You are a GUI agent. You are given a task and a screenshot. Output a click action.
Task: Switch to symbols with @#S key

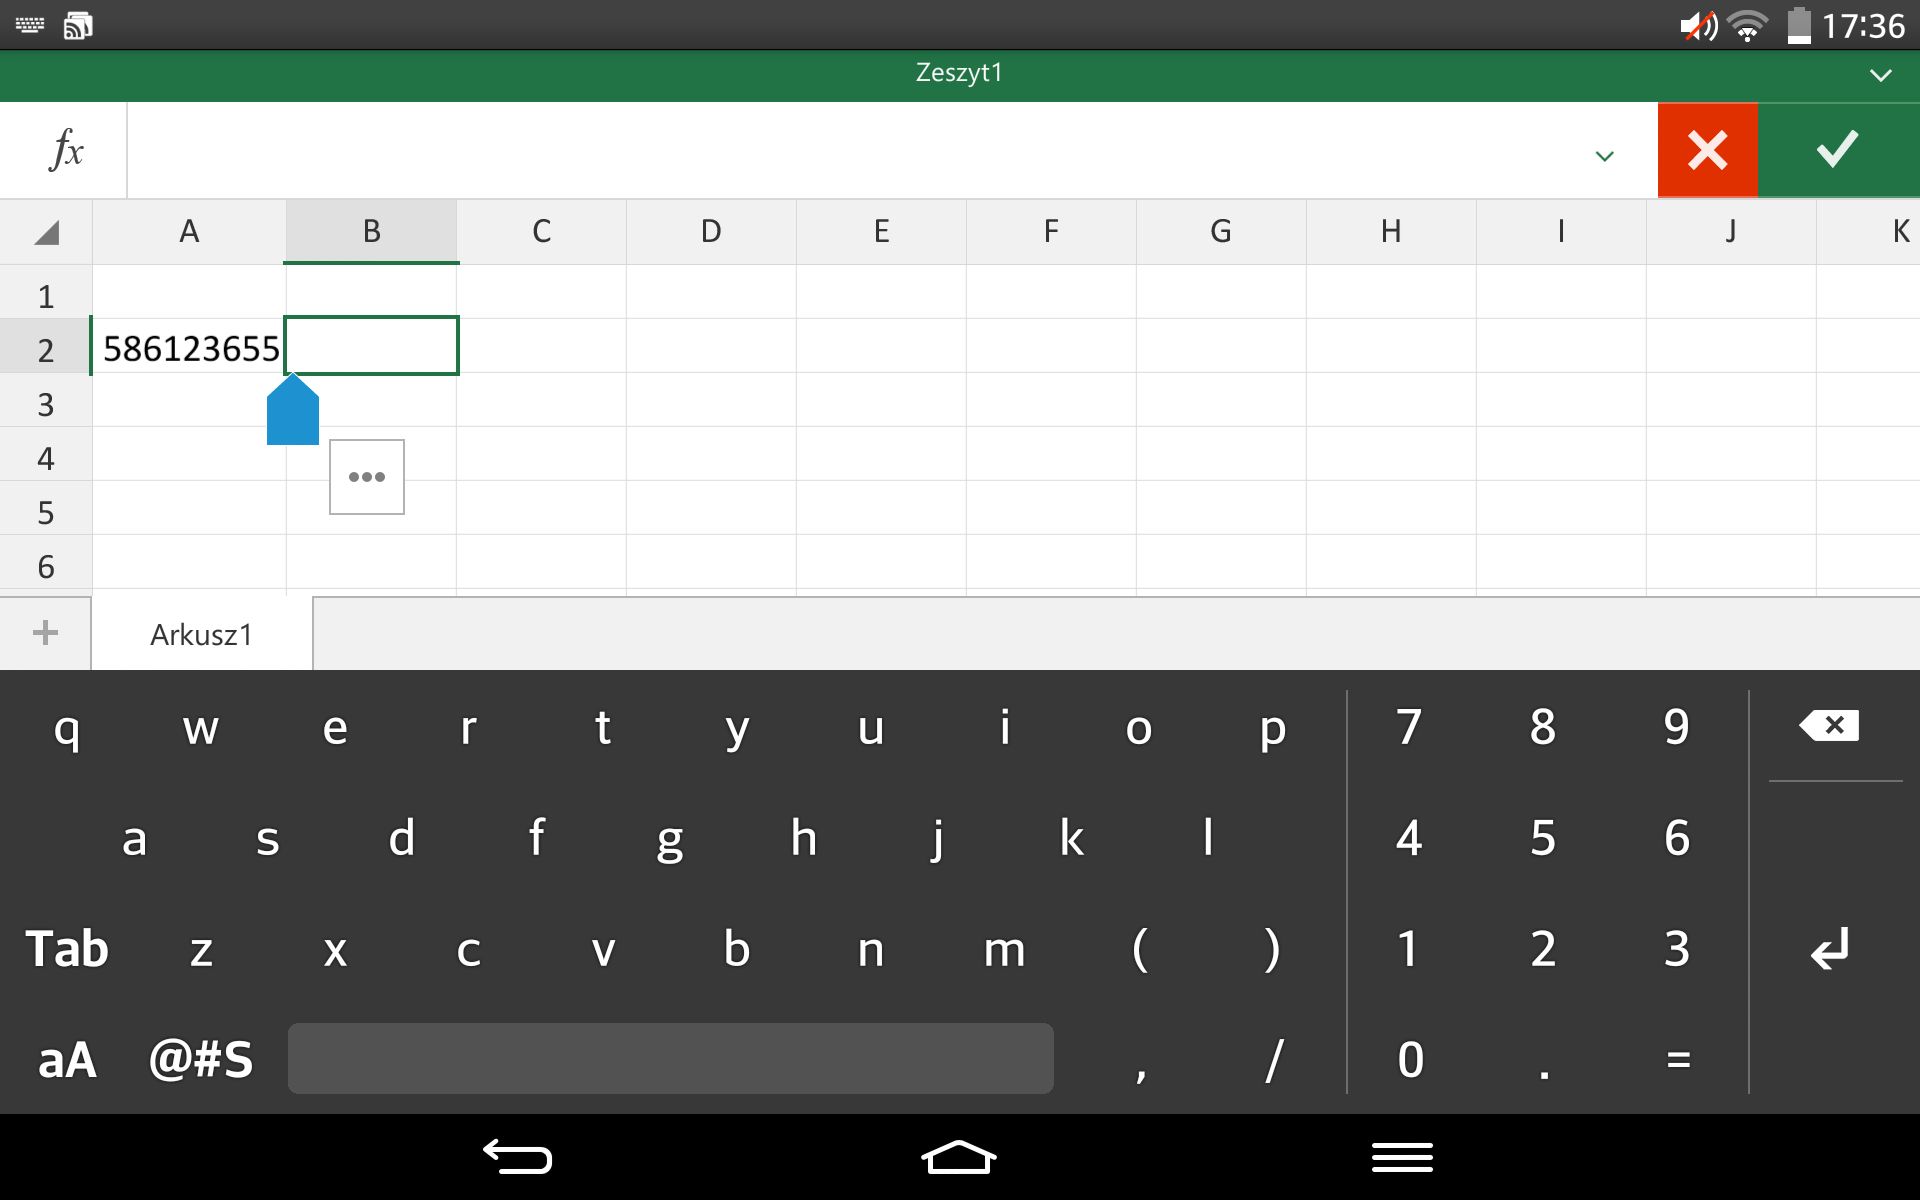click(x=201, y=1059)
